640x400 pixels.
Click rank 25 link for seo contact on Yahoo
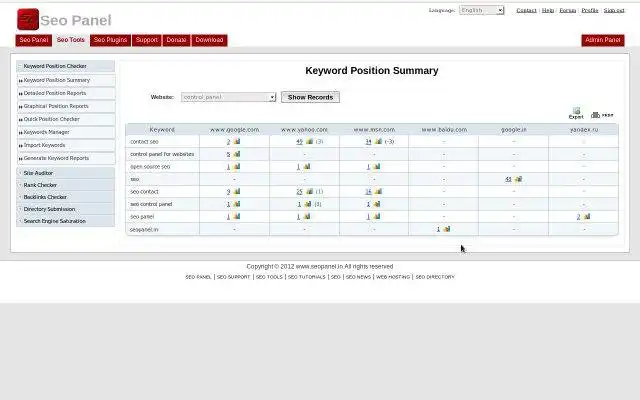[300, 191]
